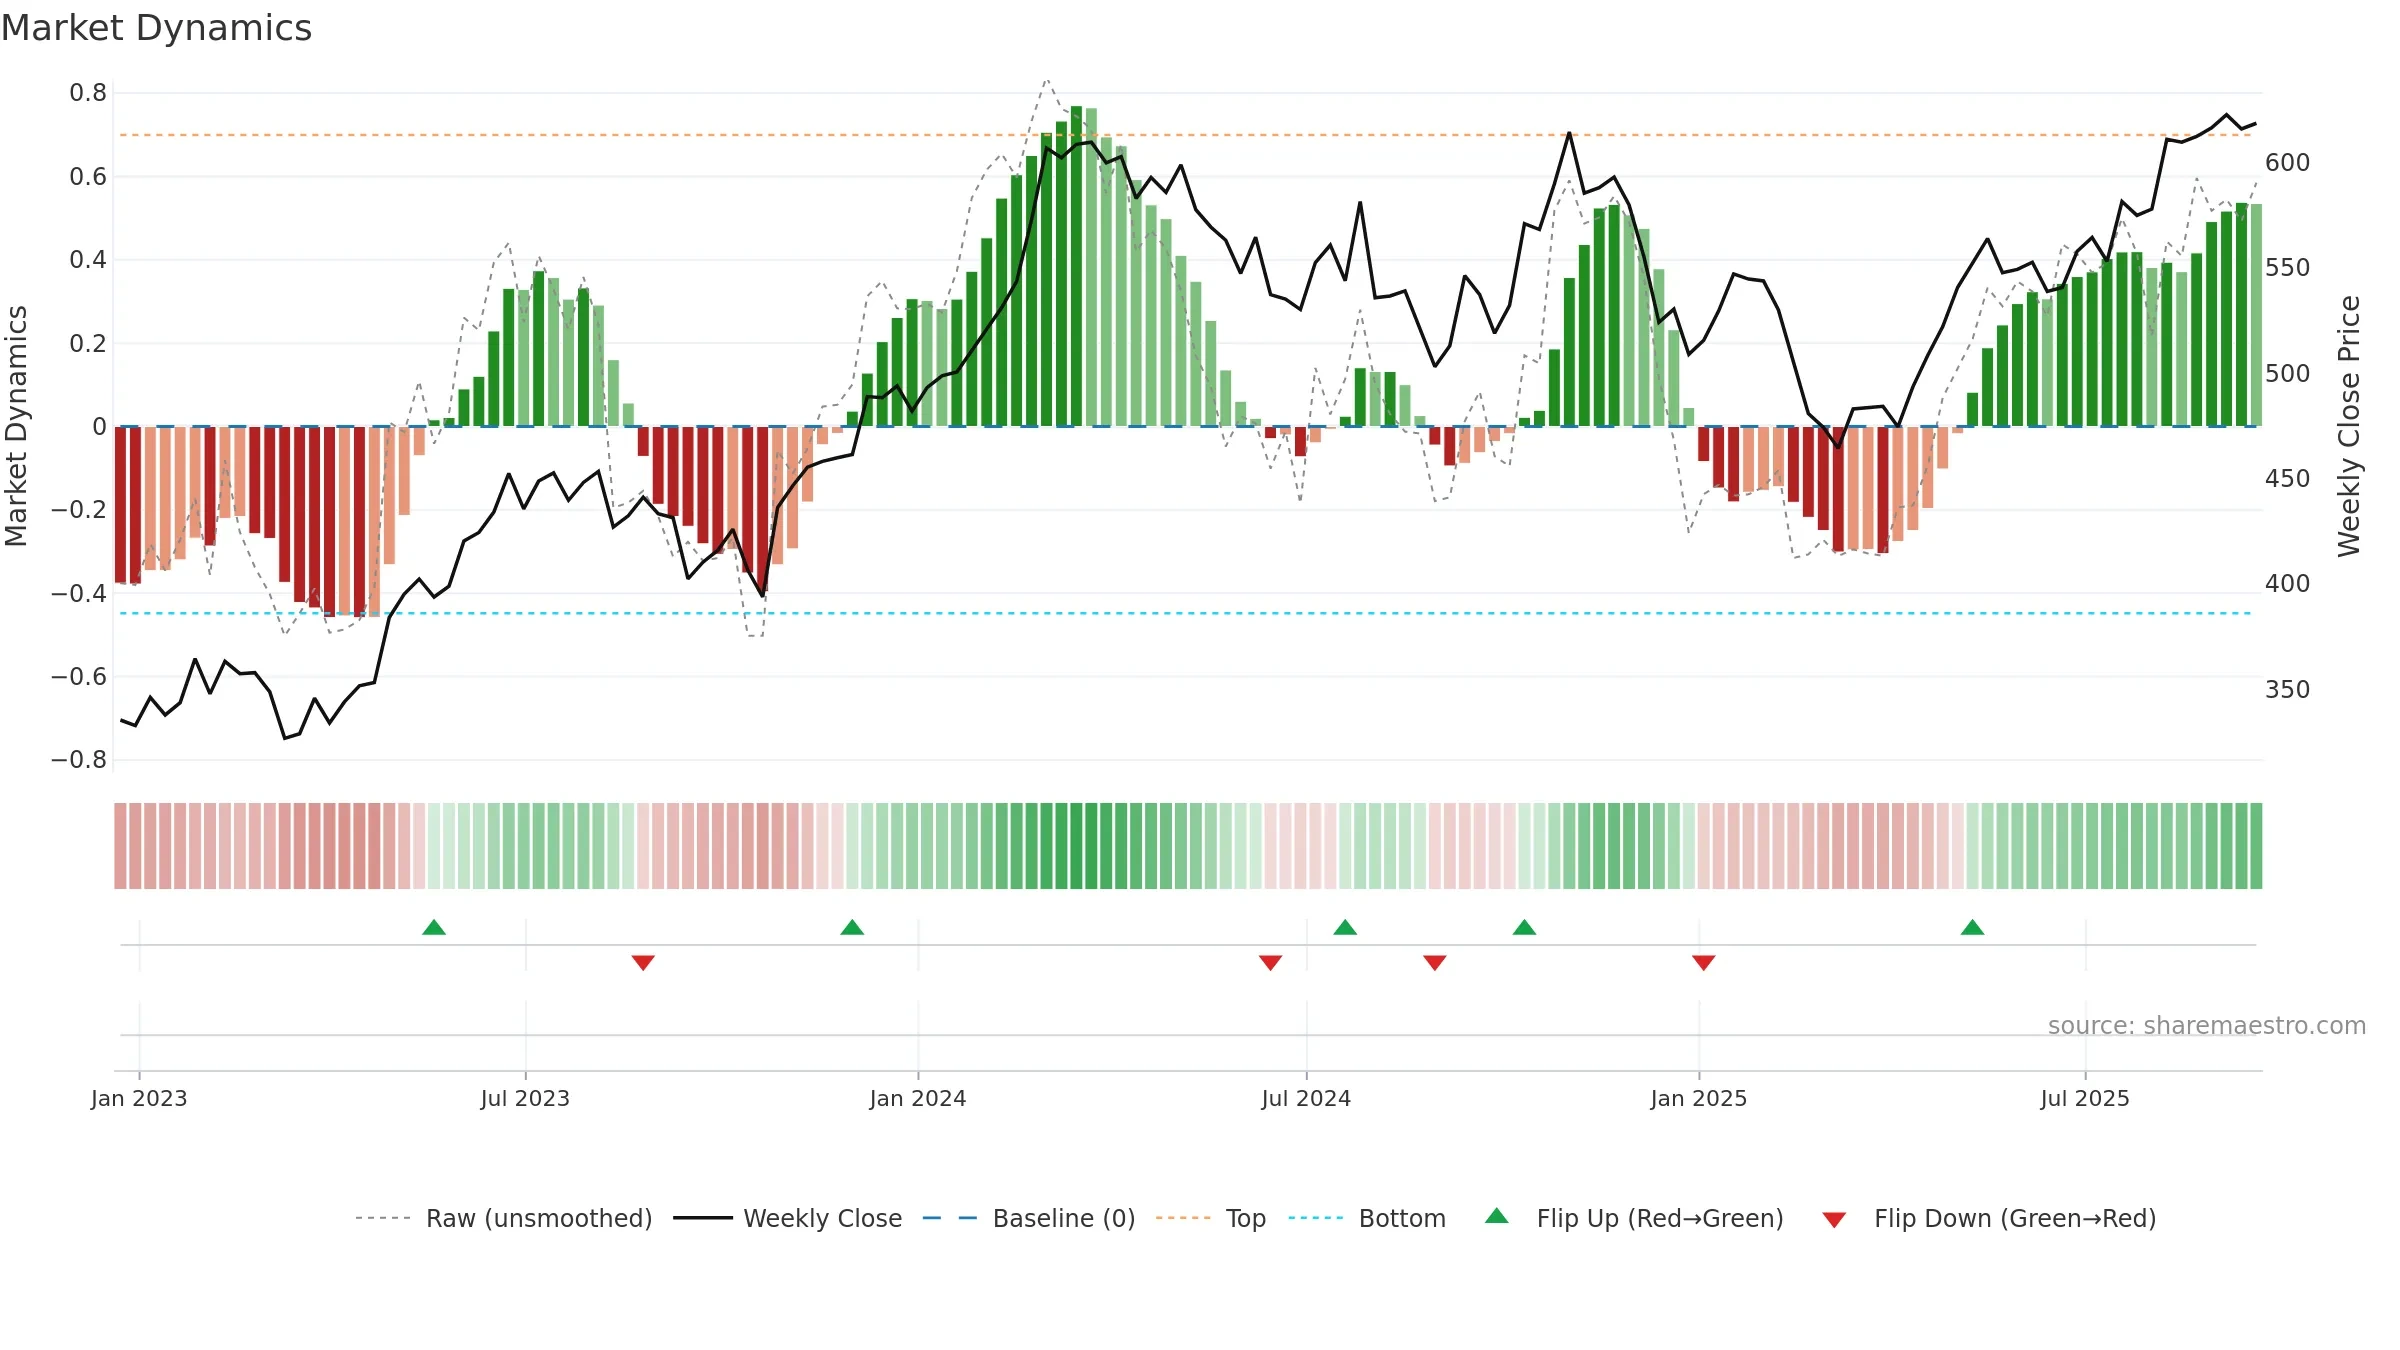Click the 0.4 tick on left axis
Viewport: 2400px width, 1350px height.
(88, 260)
